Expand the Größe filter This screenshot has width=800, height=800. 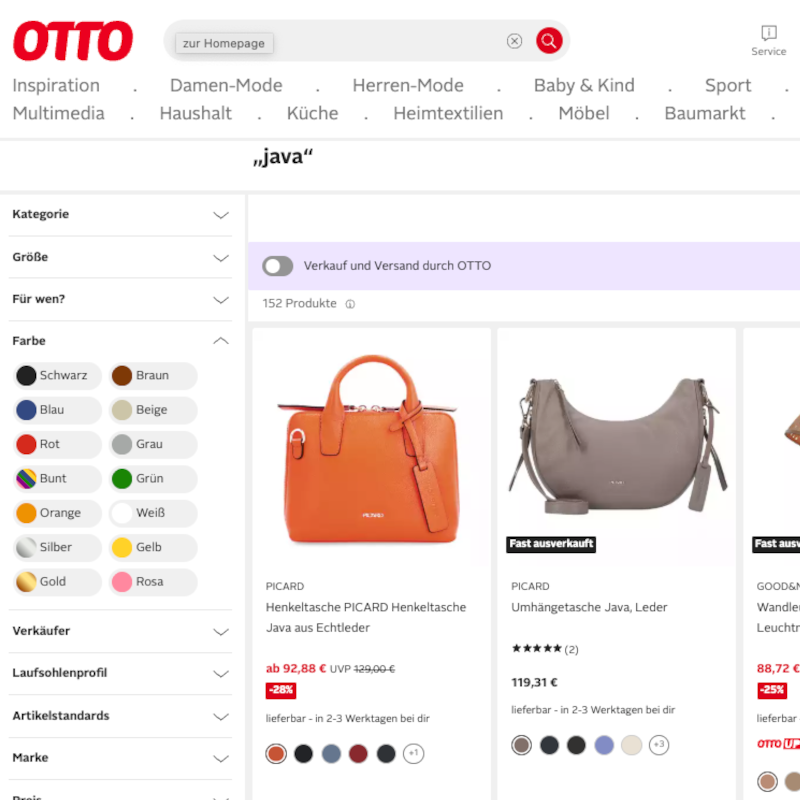coord(120,257)
